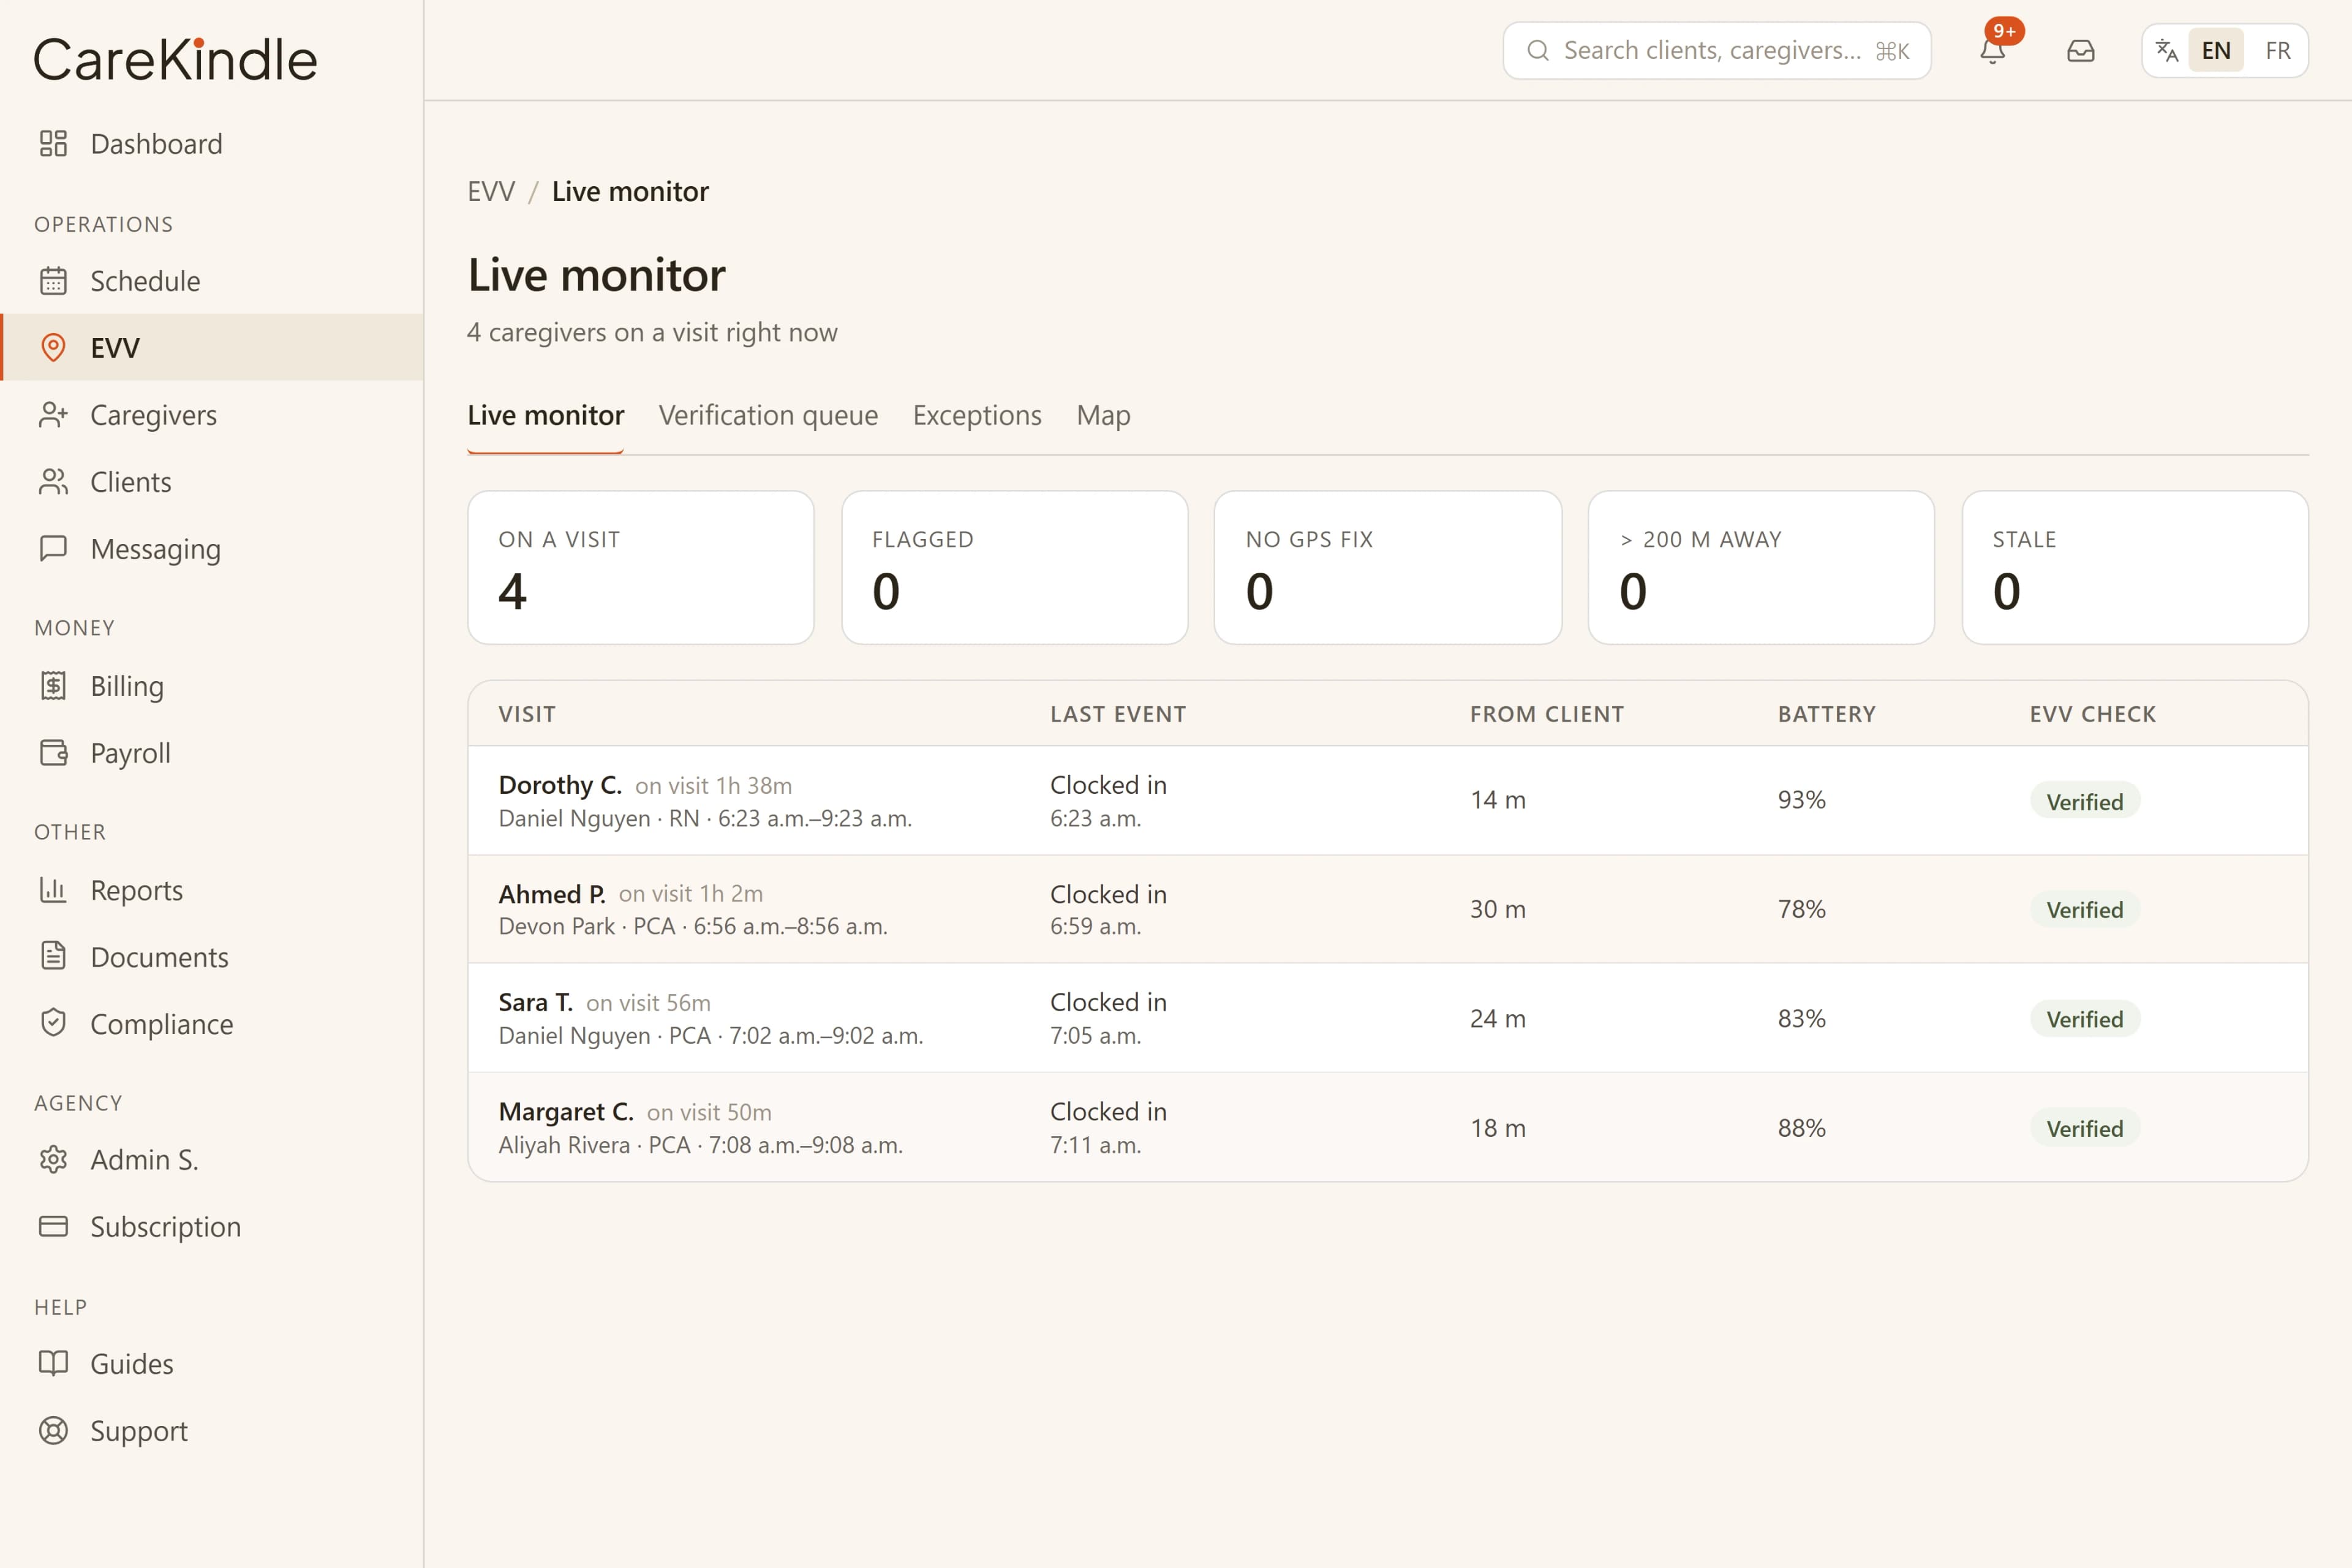
Task: Click the Schedule calendar icon
Action: (x=53, y=281)
